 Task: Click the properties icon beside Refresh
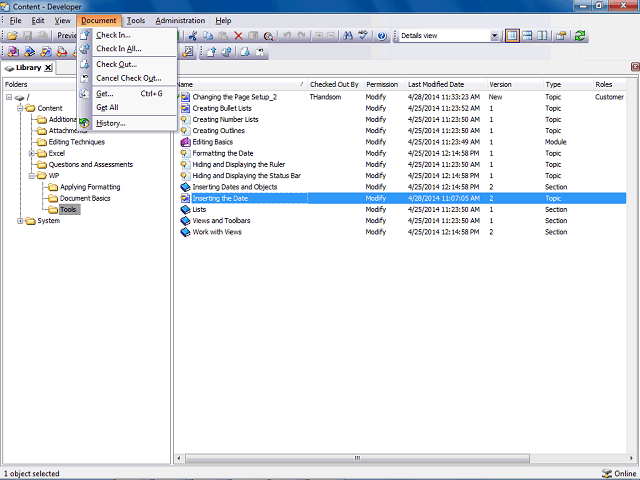tap(561, 36)
